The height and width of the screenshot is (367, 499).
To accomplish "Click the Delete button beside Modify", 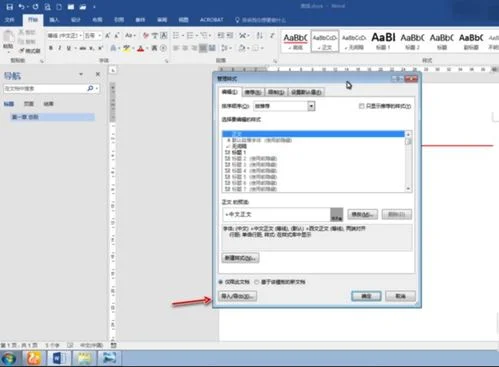I will click(x=397, y=214).
